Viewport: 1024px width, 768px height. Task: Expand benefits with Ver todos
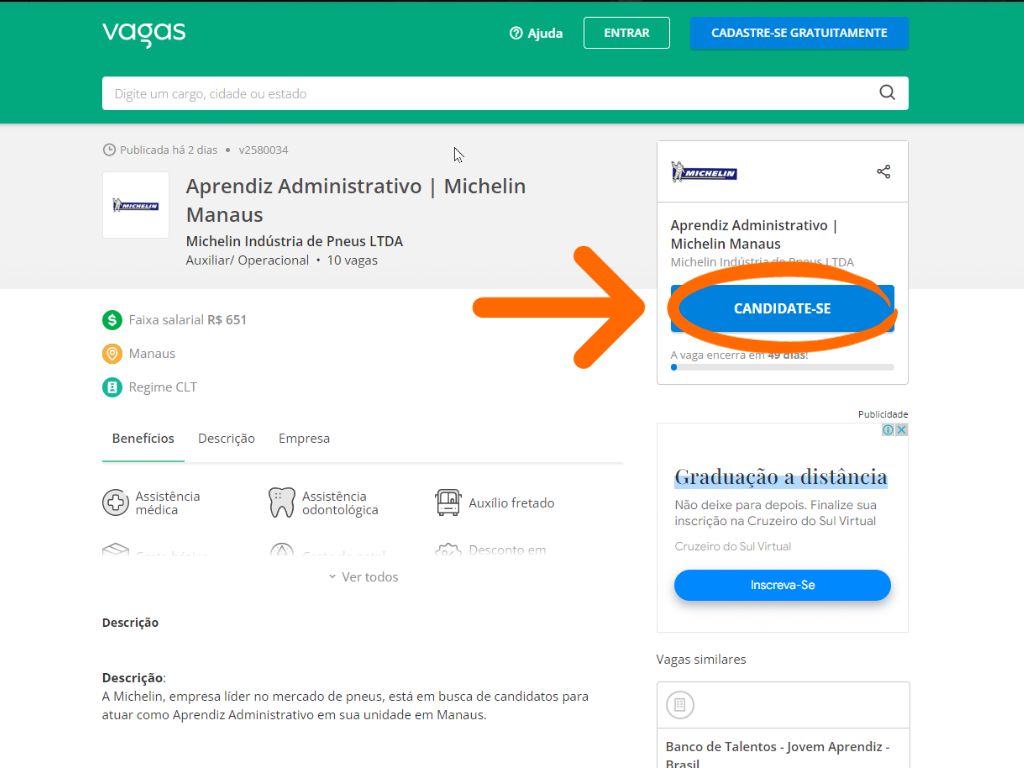pos(363,577)
